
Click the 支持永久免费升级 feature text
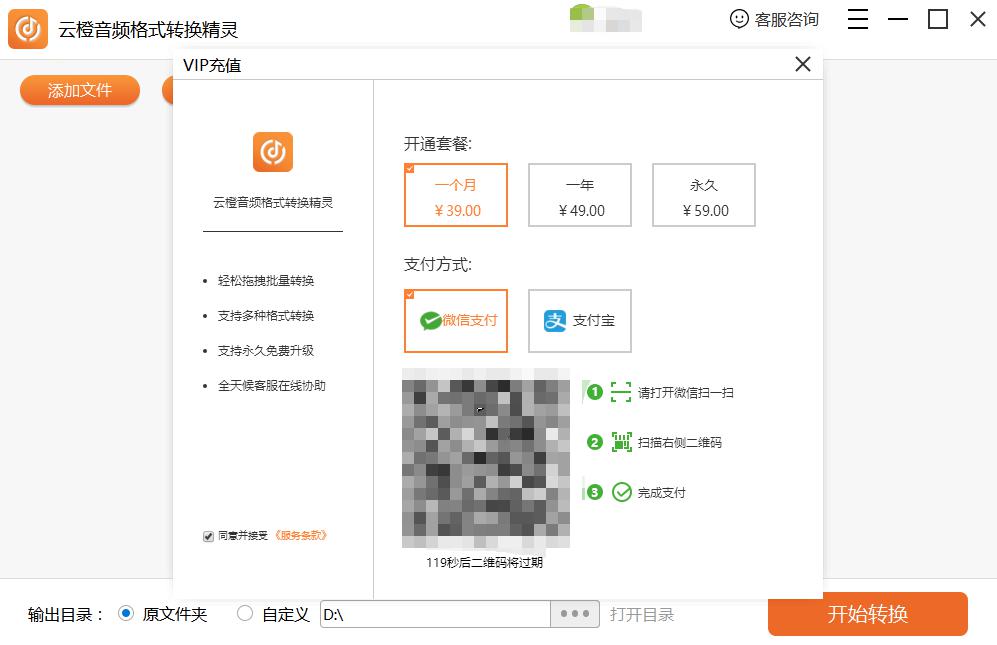click(266, 350)
